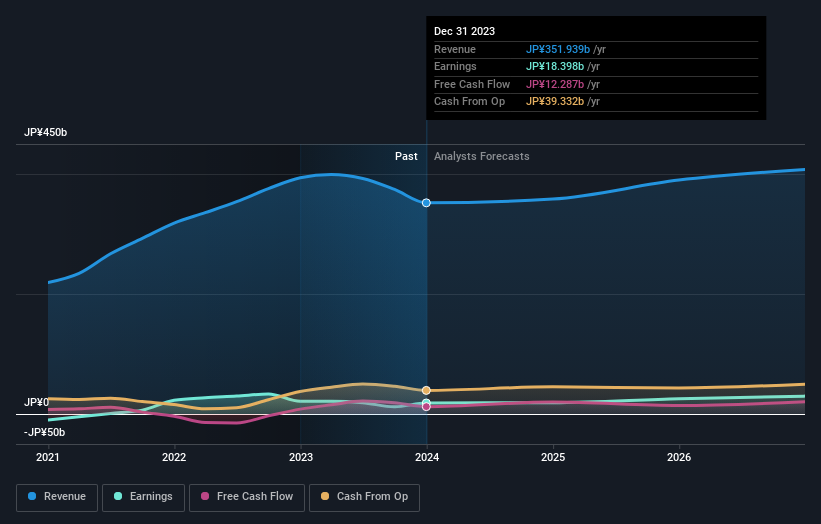The width and height of the screenshot is (821, 524).
Task: Click the JP¥18.398b earnings value
Action: [554, 66]
